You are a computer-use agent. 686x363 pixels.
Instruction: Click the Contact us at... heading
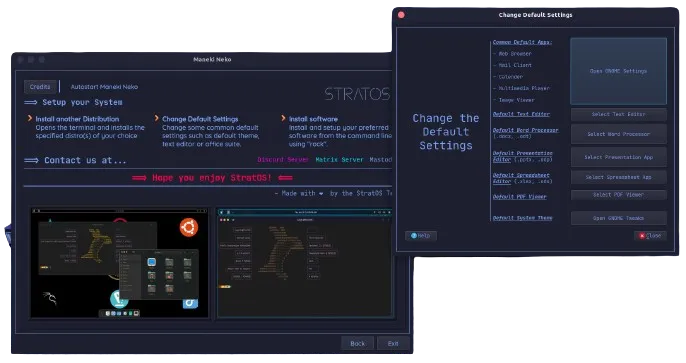(x=85, y=161)
